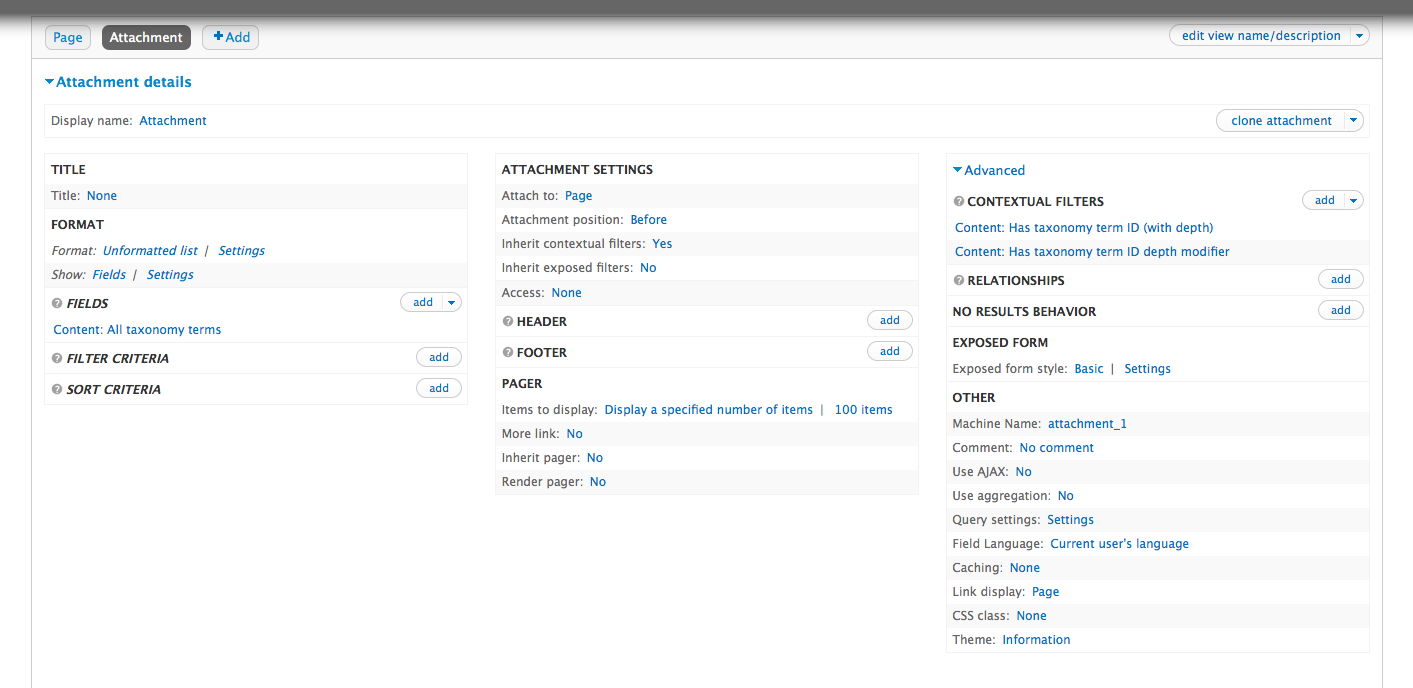The height and width of the screenshot is (688, 1413).
Task: Open the CONTEXTUAL FILTERS add dropdown arrow
Action: 1353,200
